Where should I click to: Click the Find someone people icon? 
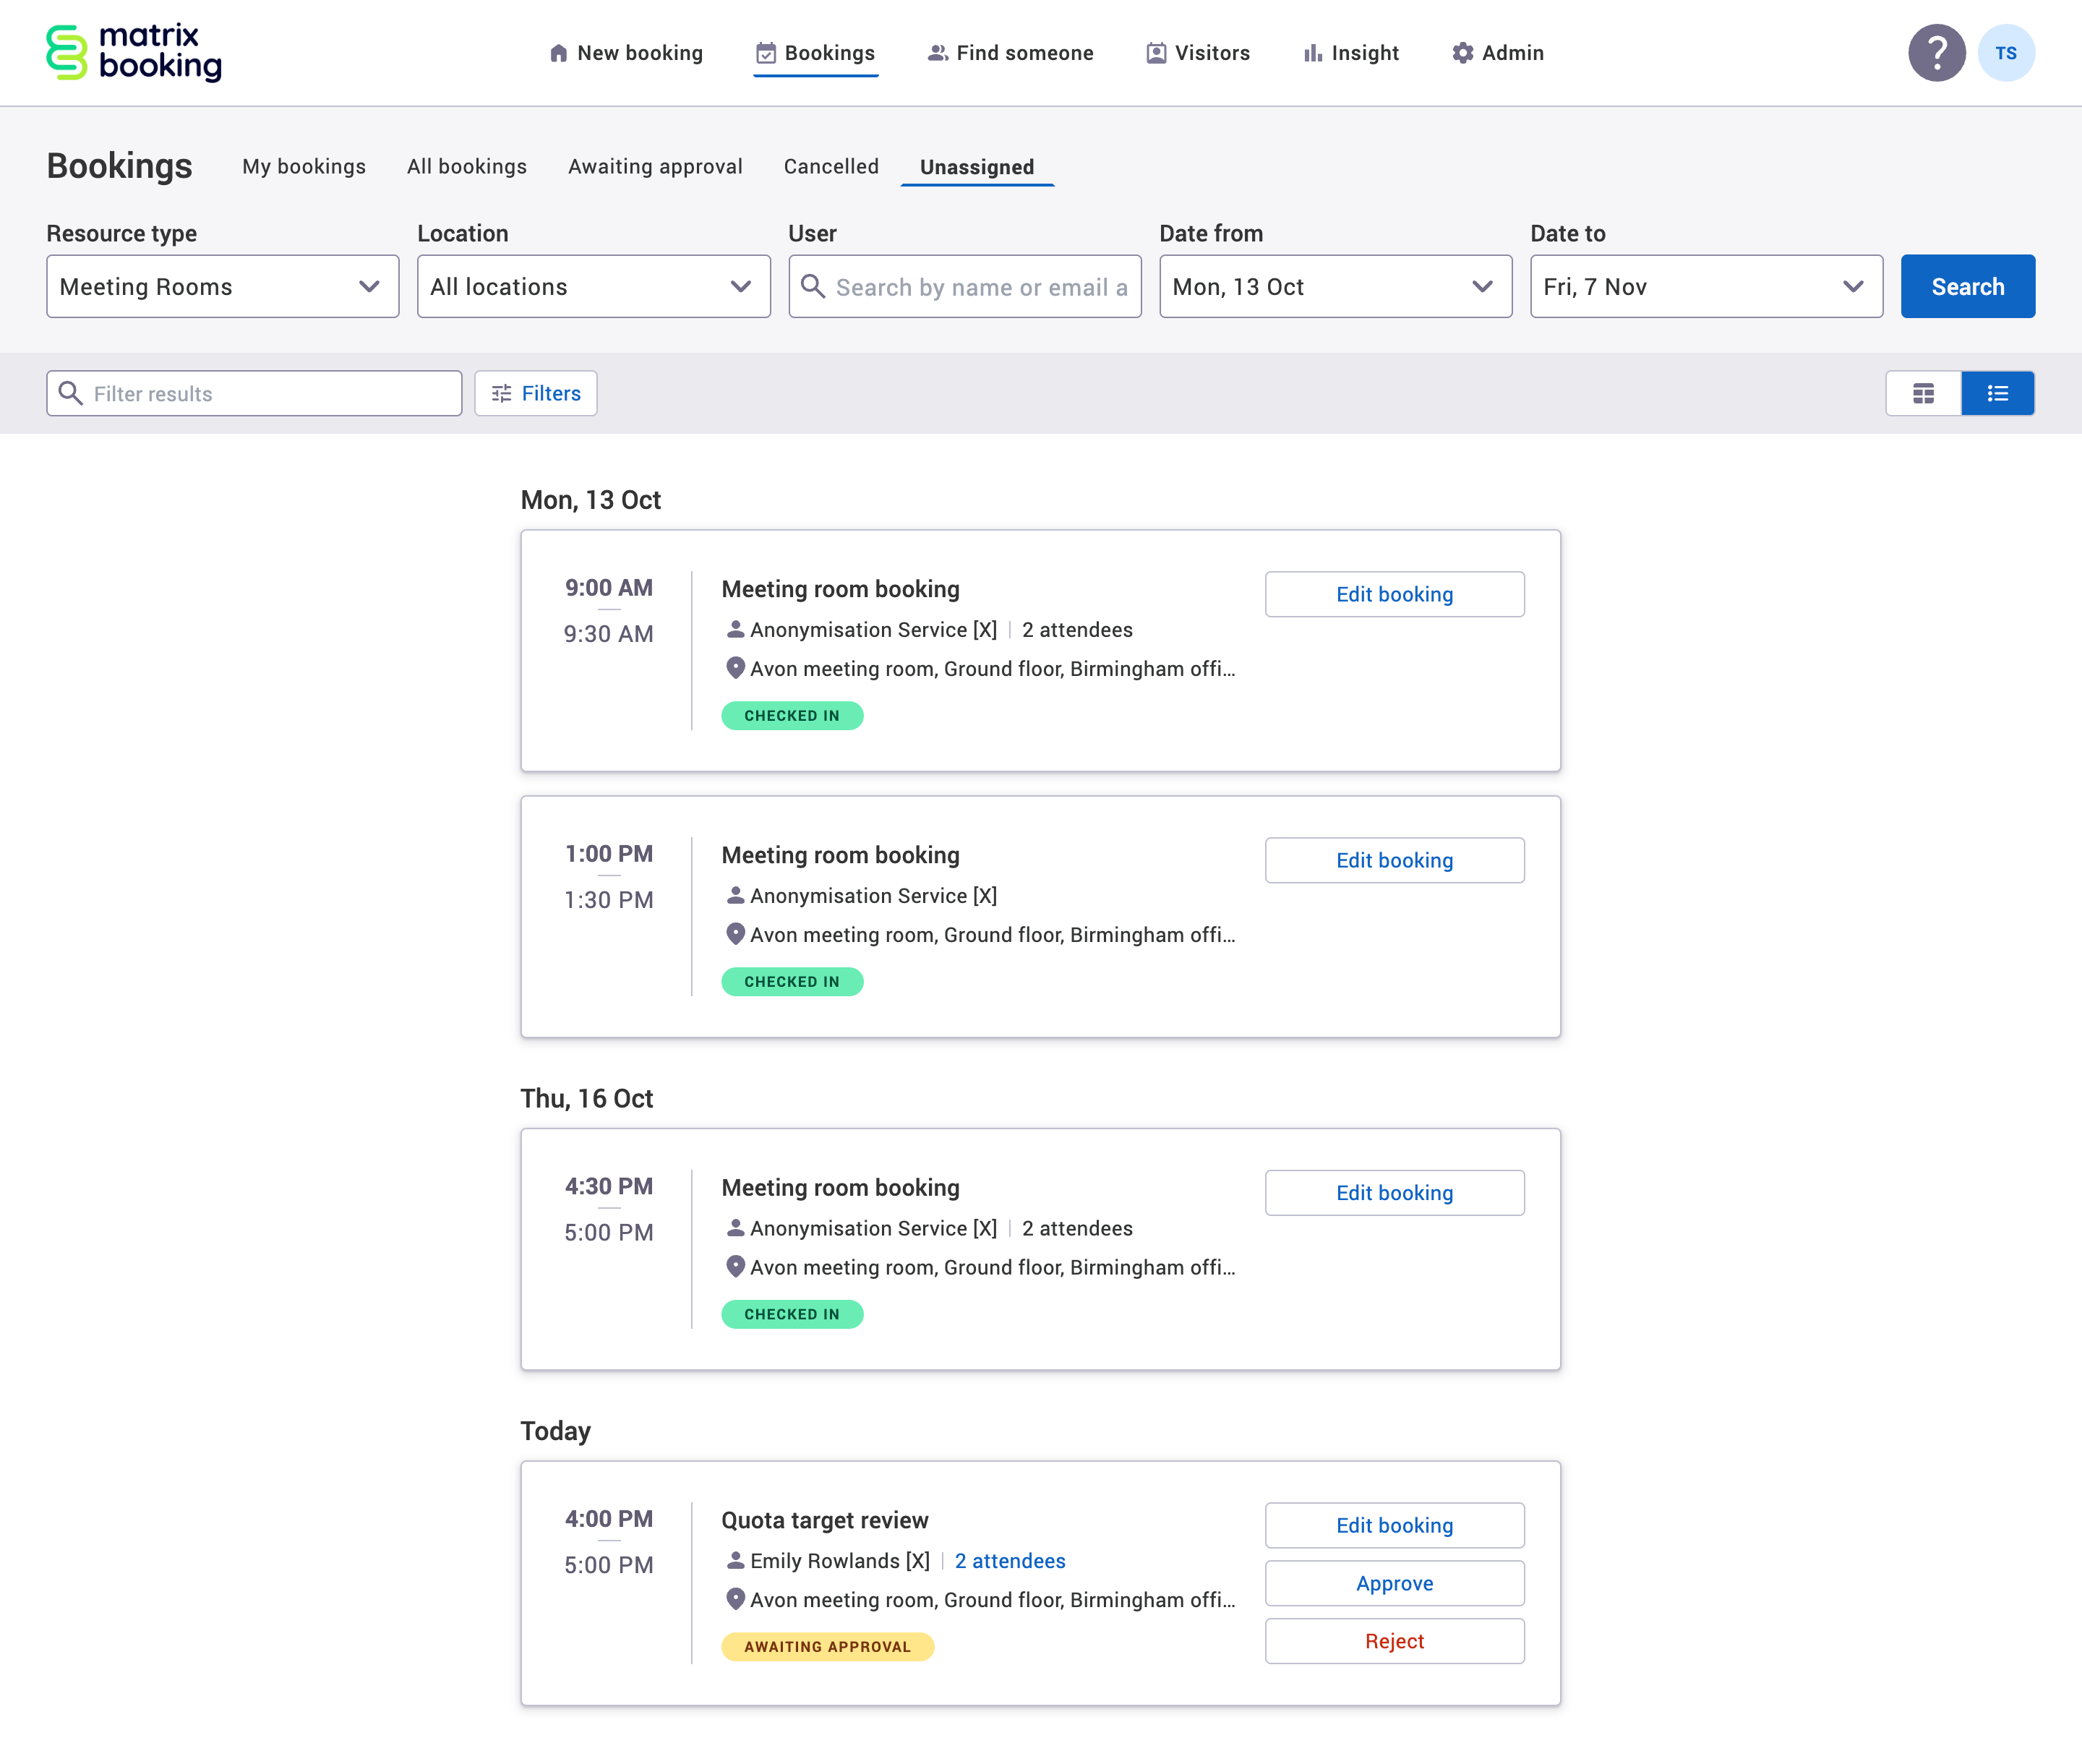pyautogui.click(x=937, y=53)
